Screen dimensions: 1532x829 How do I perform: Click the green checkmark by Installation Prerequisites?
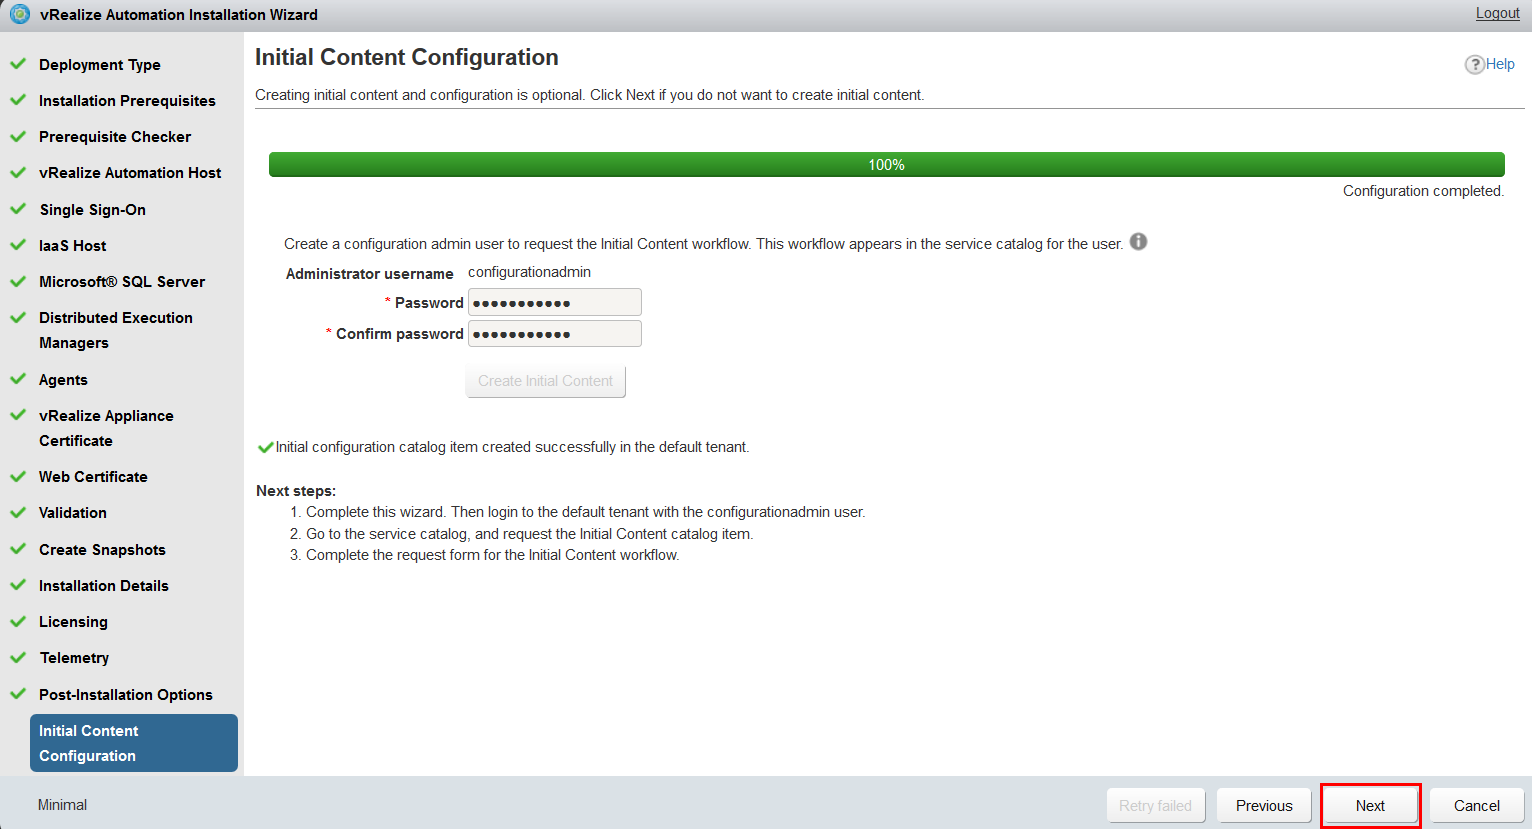18,100
